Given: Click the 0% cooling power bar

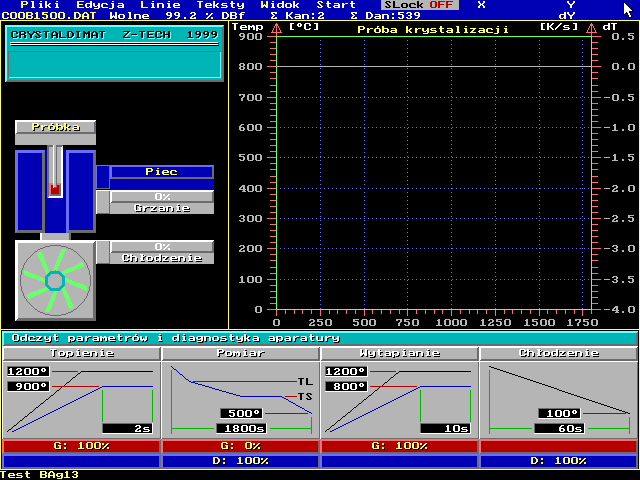Looking at the screenshot, I should pos(162,247).
